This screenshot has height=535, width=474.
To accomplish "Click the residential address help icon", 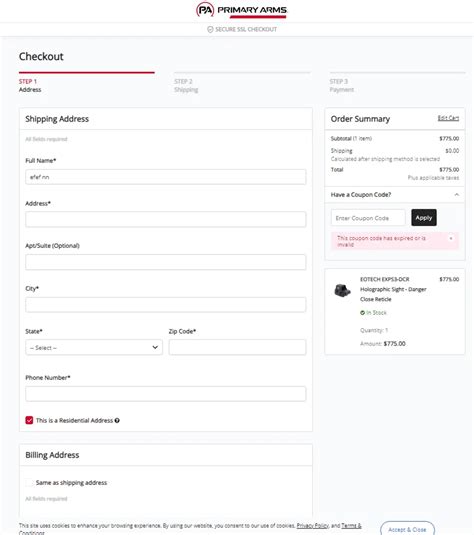I will [117, 420].
